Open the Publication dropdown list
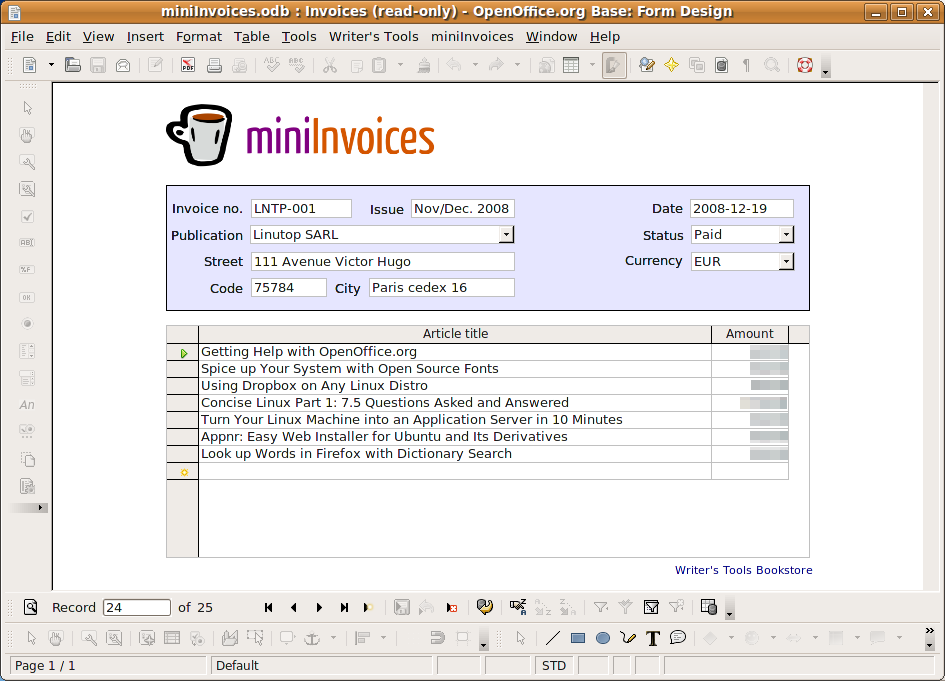Image resolution: width=945 pixels, height=681 pixels. (506, 234)
